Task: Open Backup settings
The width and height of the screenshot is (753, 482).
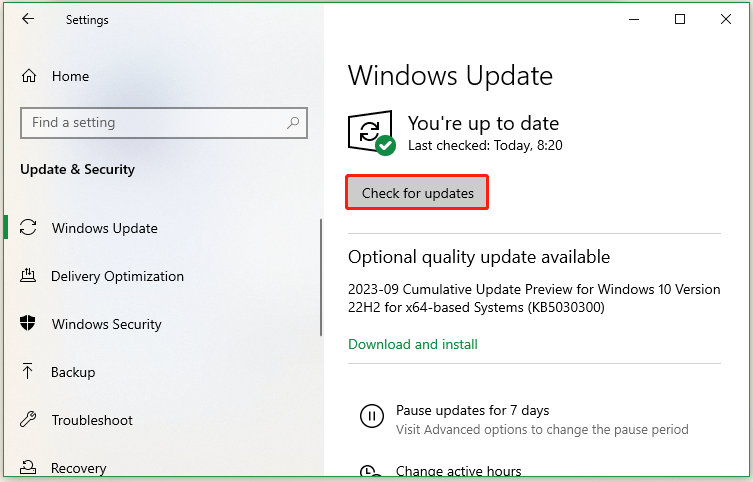Action: point(73,373)
